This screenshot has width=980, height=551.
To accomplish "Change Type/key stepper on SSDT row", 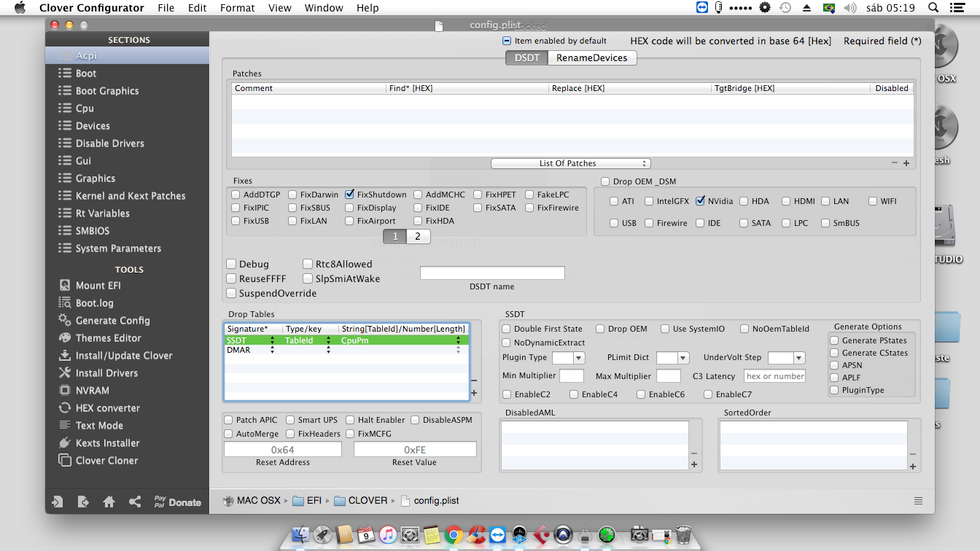I will pyautogui.click(x=328, y=340).
